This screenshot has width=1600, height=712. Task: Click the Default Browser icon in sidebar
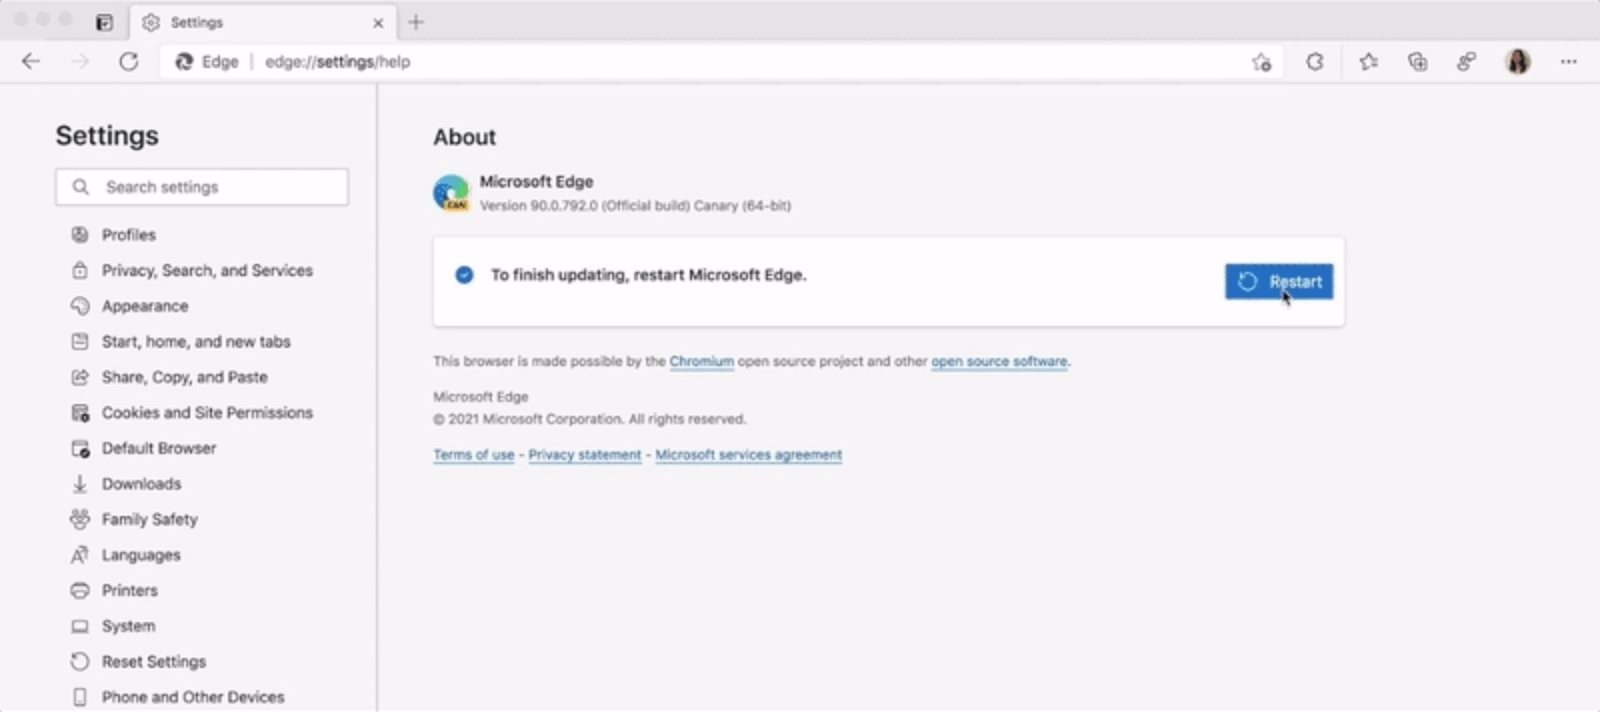(80, 448)
